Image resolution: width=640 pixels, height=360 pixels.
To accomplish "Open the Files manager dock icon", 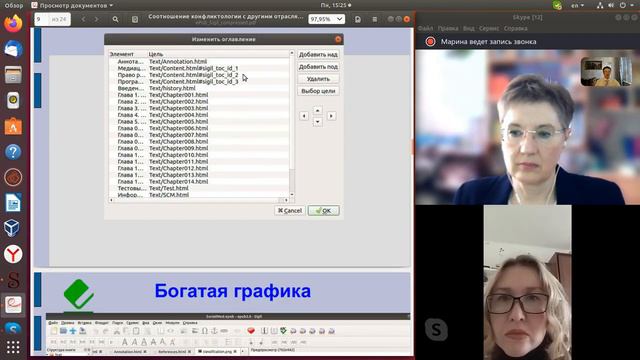I will (13, 75).
